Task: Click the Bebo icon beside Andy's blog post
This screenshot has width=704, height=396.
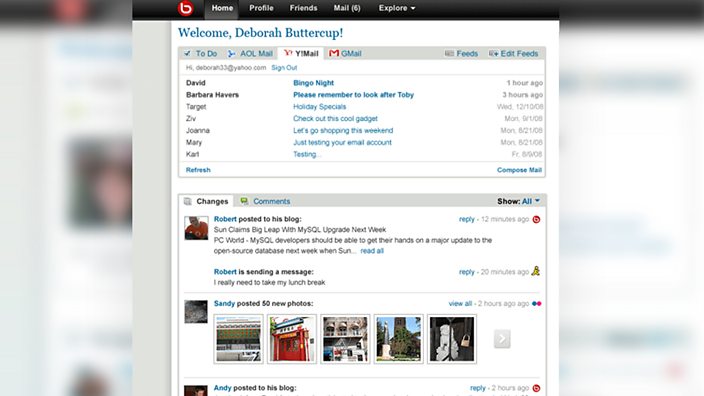Action: coord(536,388)
